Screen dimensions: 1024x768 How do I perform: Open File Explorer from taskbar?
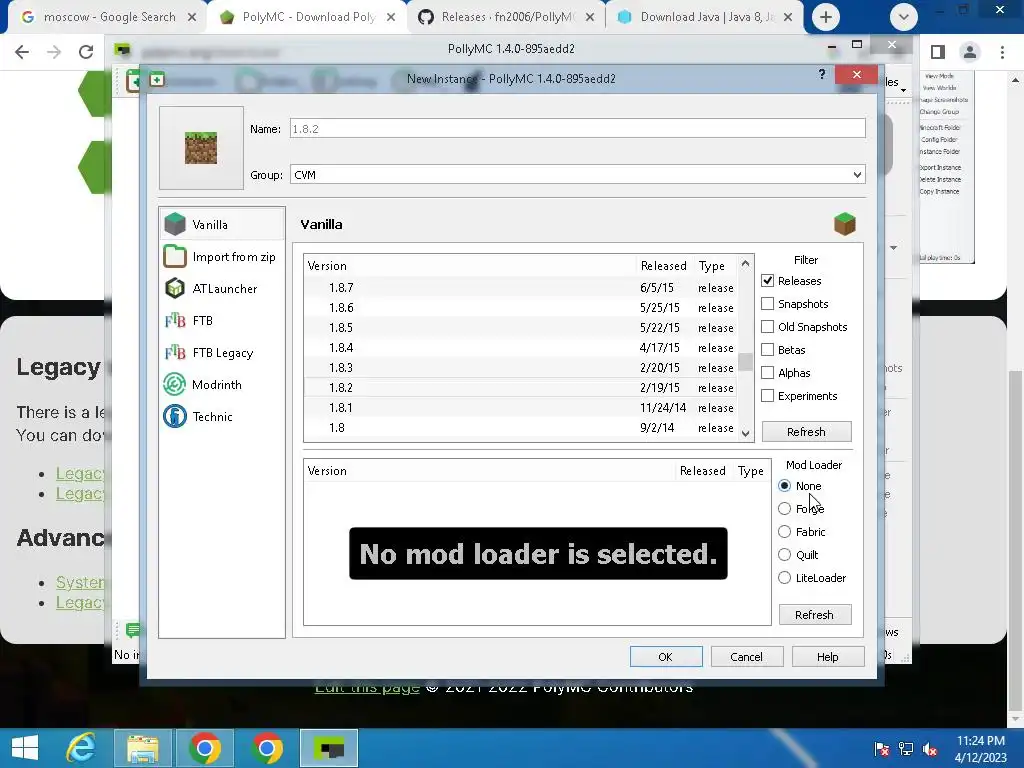click(143, 748)
